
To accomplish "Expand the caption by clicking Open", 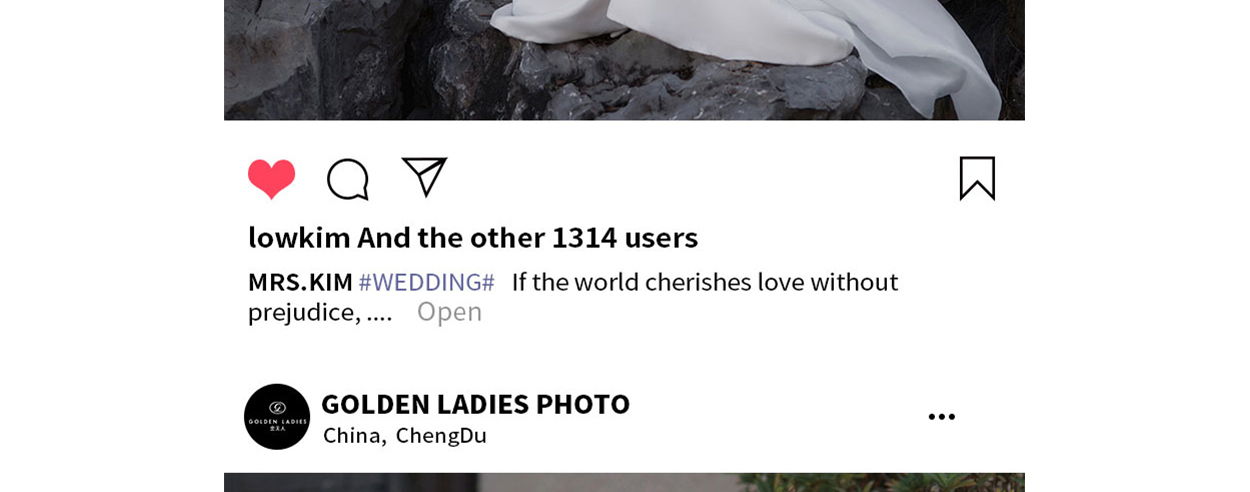I will tap(449, 312).
